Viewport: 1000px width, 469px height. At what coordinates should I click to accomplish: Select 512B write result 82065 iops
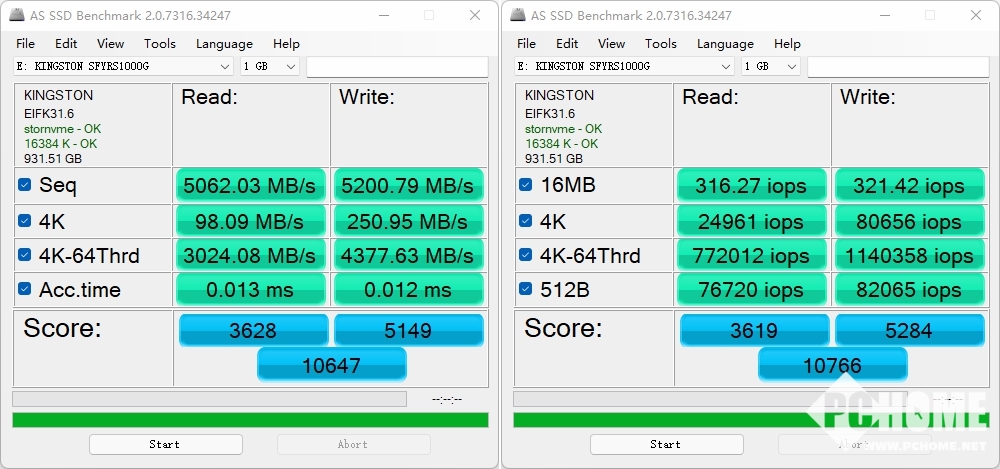(x=909, y=290)
